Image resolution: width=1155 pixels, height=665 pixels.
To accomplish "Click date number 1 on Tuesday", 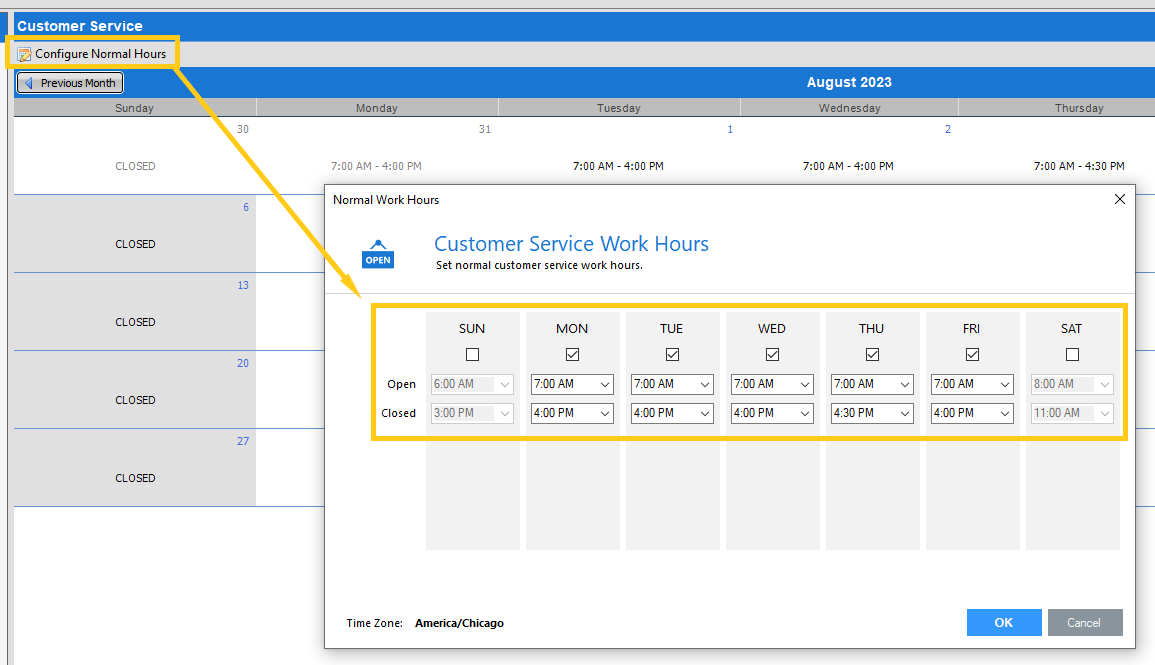I will [730, 129].
